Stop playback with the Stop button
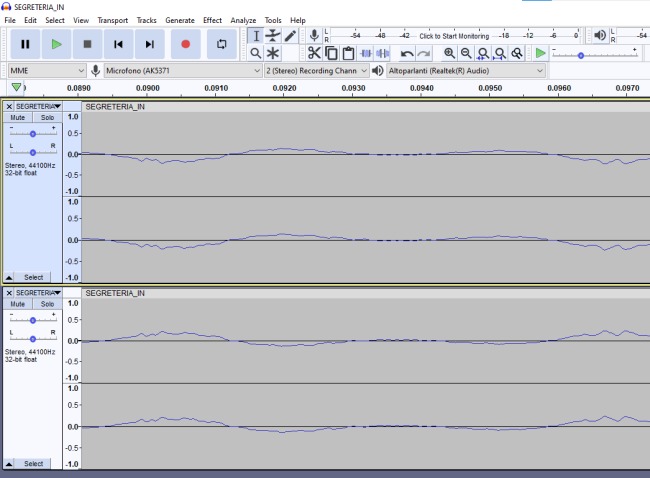The height and width of the screenshot is (478, 650). (x=87, y=44)
